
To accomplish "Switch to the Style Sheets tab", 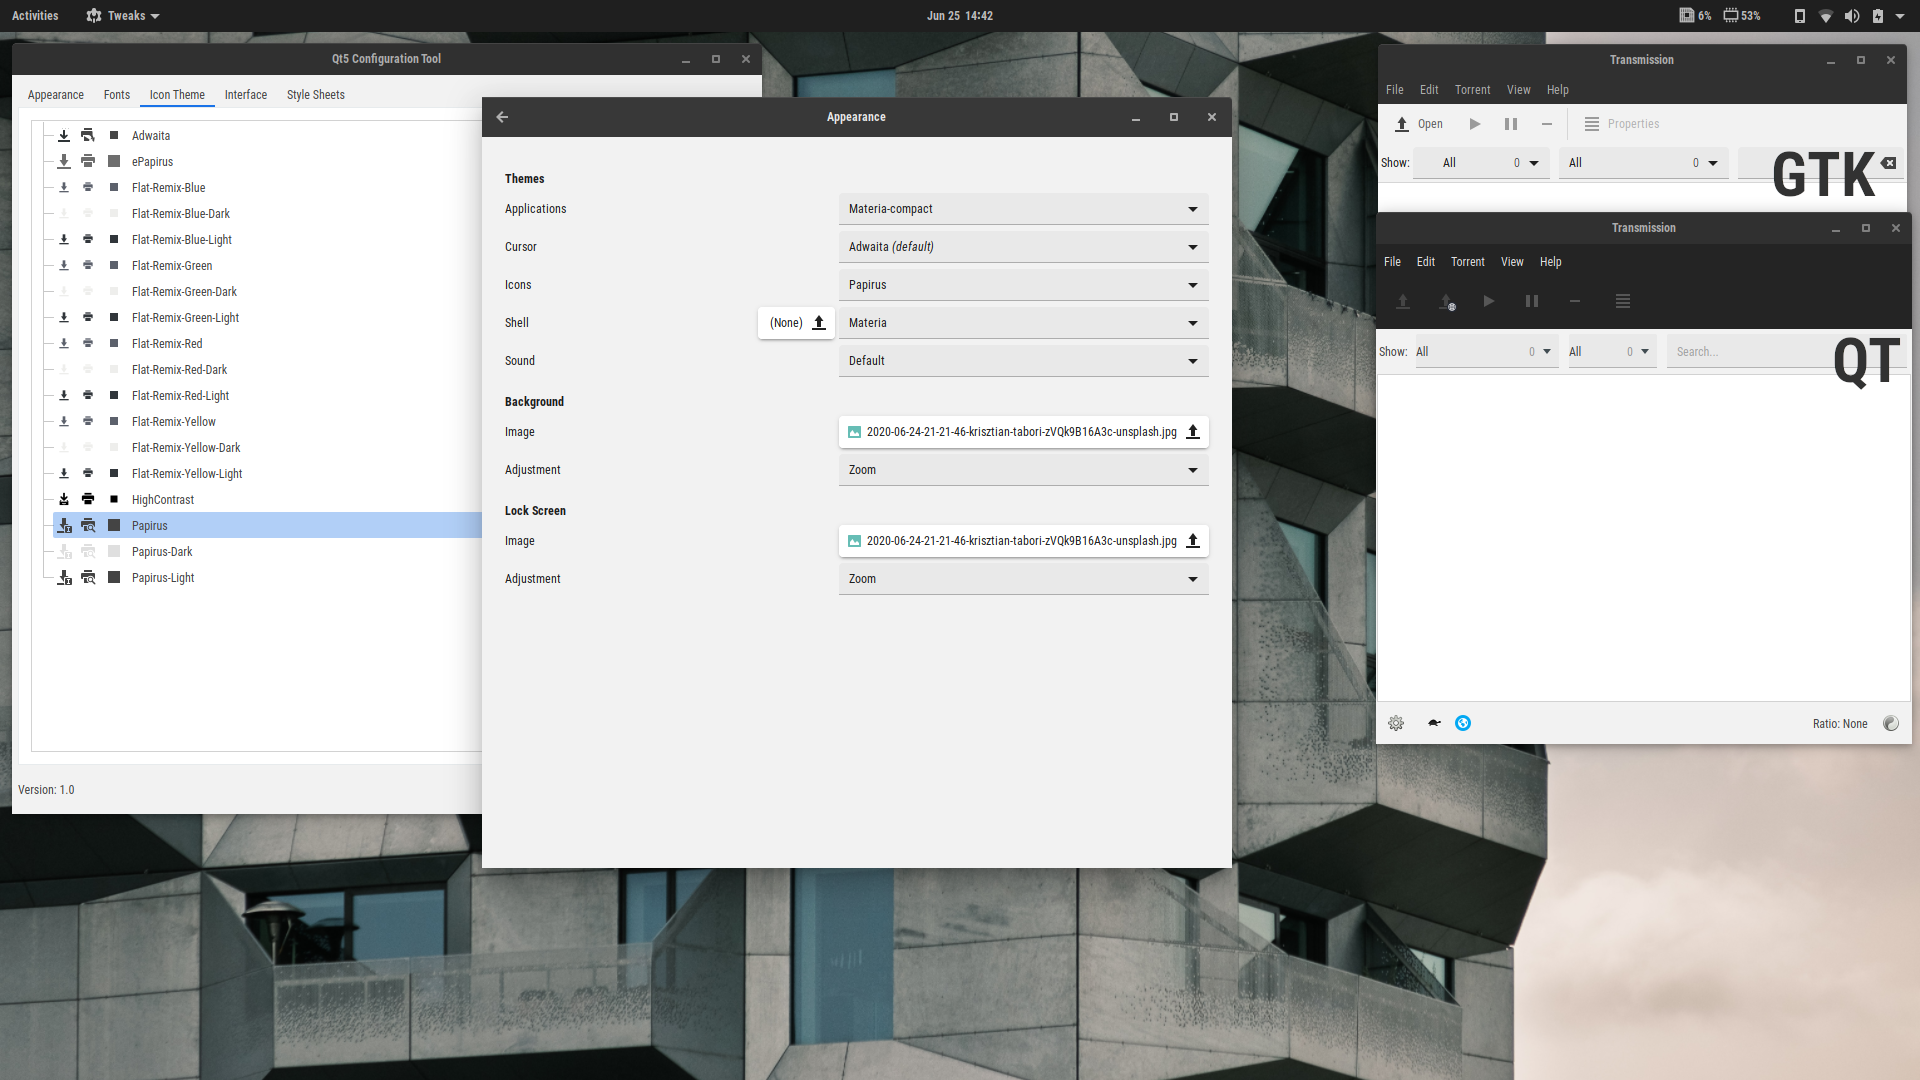I will click(x=316, y=95).
